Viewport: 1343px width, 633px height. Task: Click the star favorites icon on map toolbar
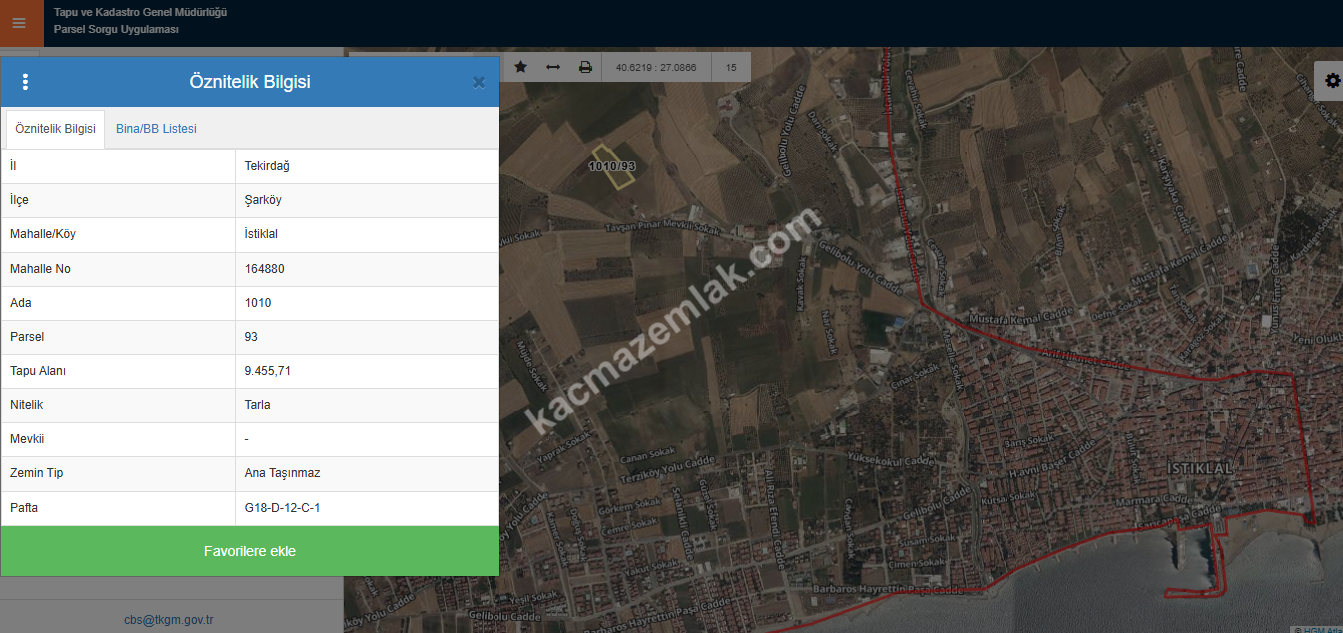[x=520, y=67]
